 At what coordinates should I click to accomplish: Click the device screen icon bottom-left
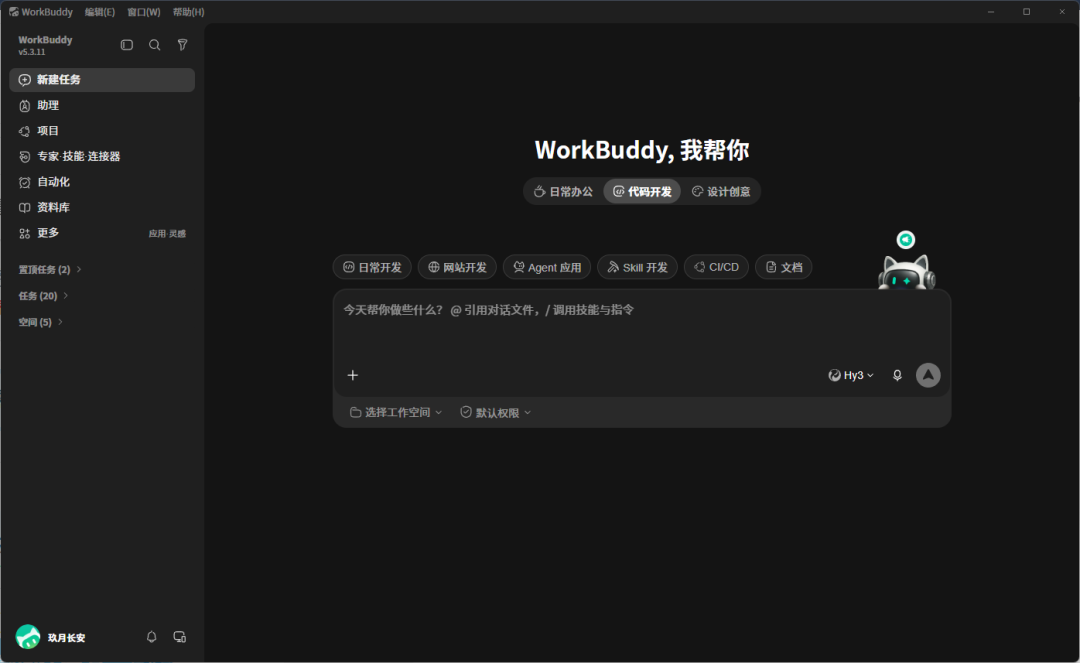pos(180,637)
